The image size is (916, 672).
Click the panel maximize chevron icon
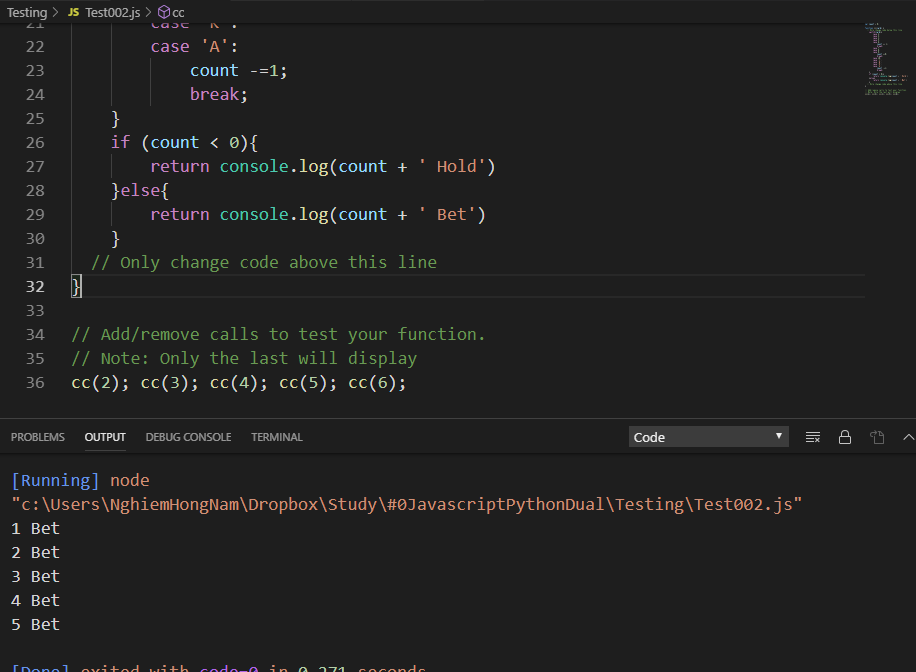(x=908, y=437)
